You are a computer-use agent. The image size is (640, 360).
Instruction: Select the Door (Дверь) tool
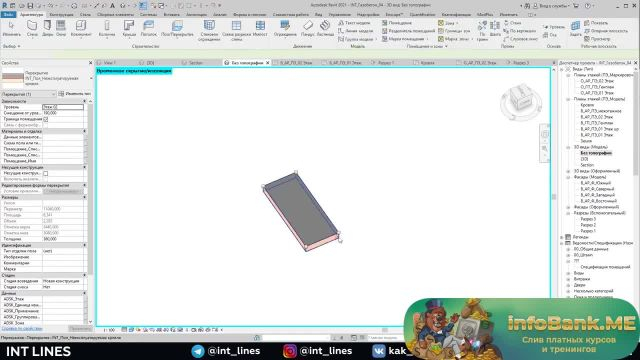(47, 28)
